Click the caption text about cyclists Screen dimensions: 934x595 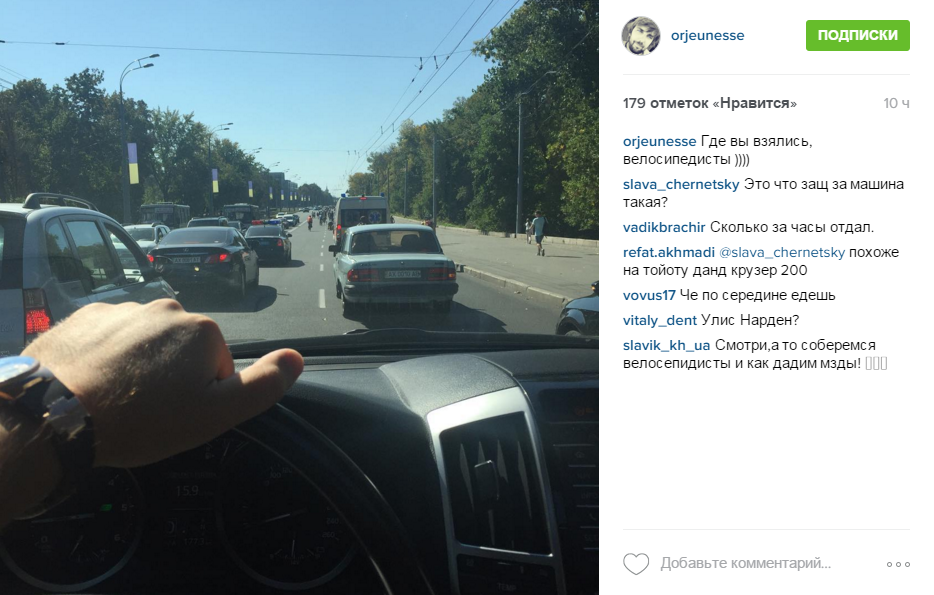pos(718,150)
